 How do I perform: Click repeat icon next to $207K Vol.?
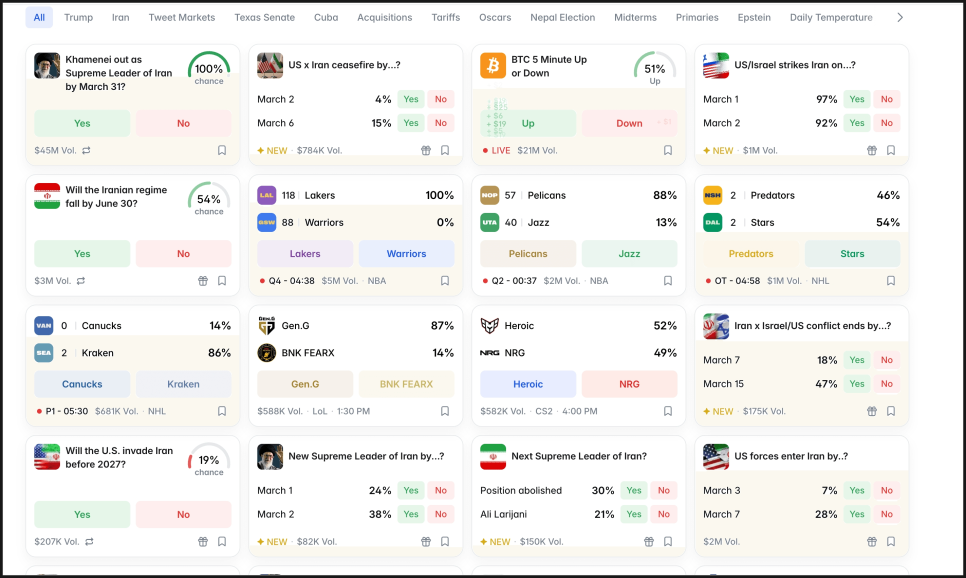(89, 542)
